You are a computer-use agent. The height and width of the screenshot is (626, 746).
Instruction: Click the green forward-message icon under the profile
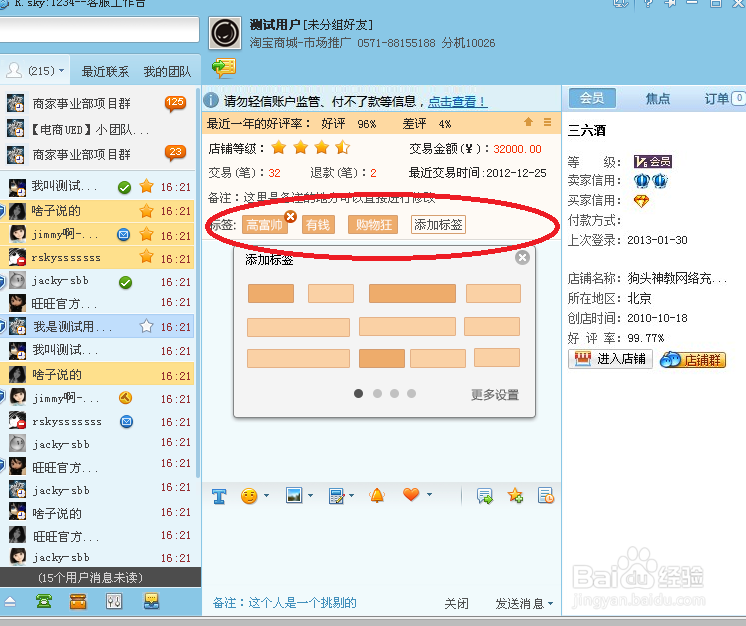(x=224, y=68)
